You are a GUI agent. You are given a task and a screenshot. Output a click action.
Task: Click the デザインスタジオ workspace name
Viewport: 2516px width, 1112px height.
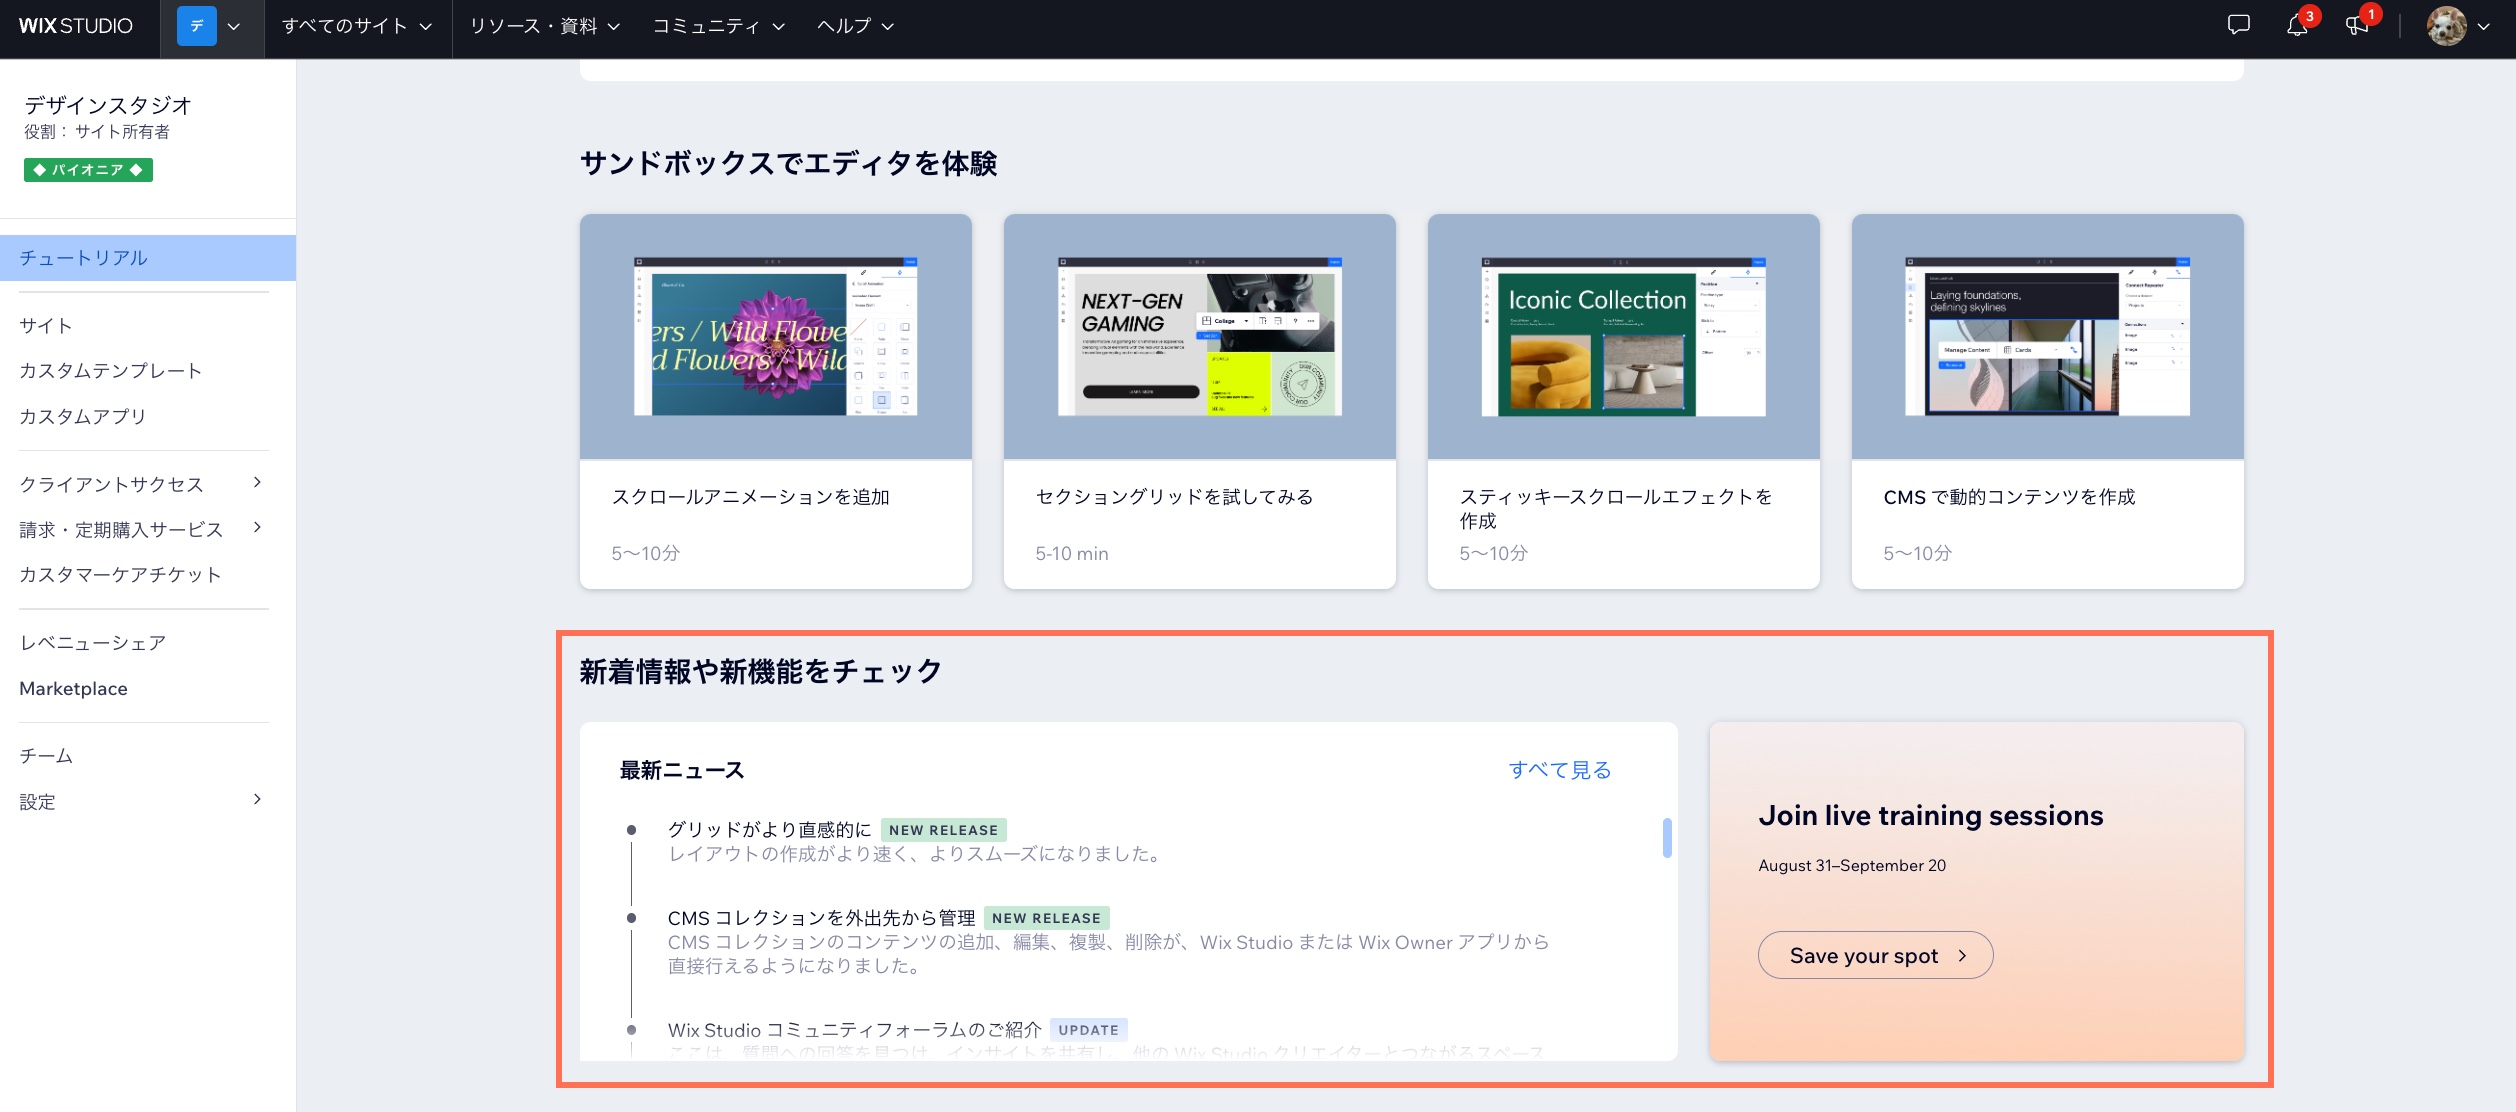pyautogui.click(x=108, y=105)
